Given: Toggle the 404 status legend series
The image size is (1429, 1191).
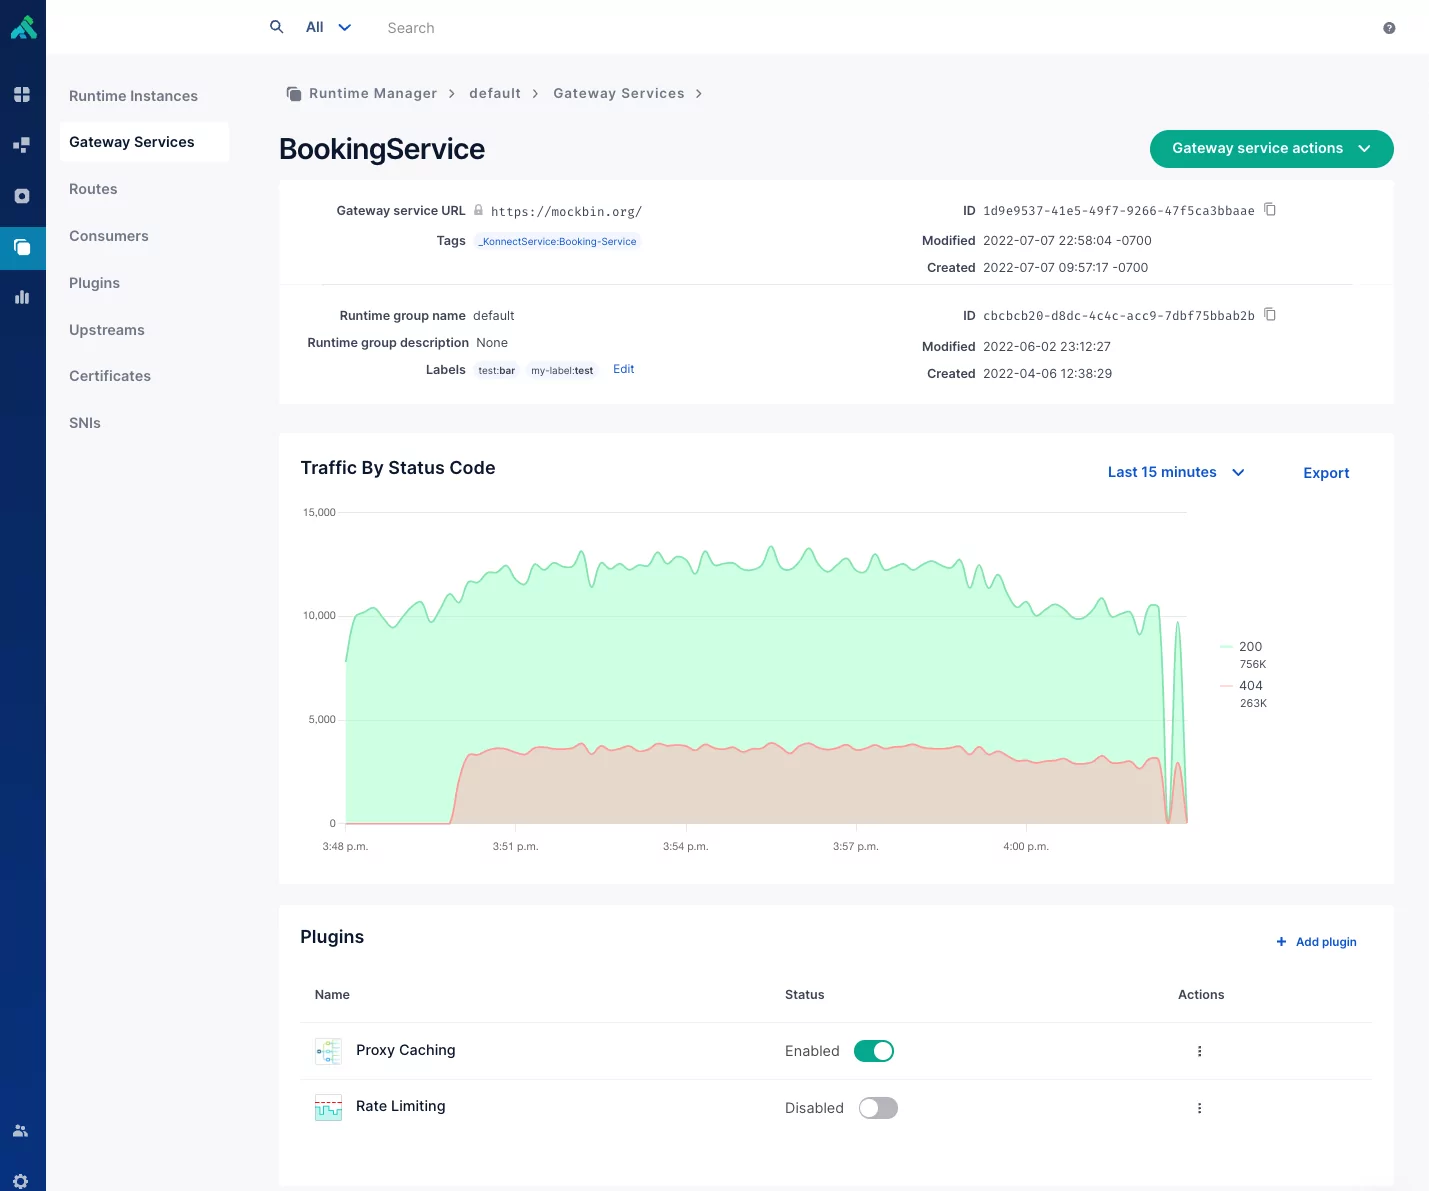Looking at the screenshot, I should [x=1243, y=693].
